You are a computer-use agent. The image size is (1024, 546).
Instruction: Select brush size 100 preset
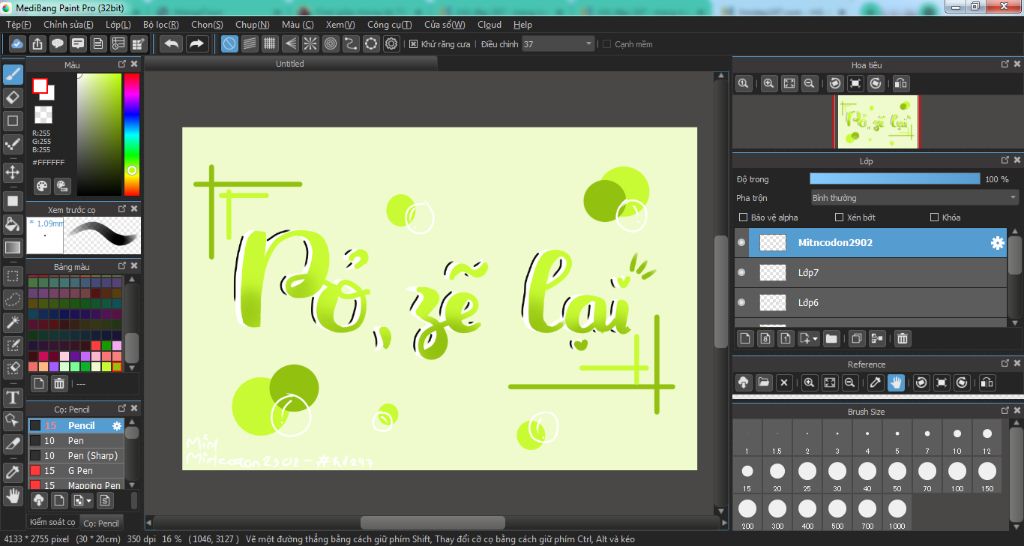pyautogui.click(x=957, y=475)
